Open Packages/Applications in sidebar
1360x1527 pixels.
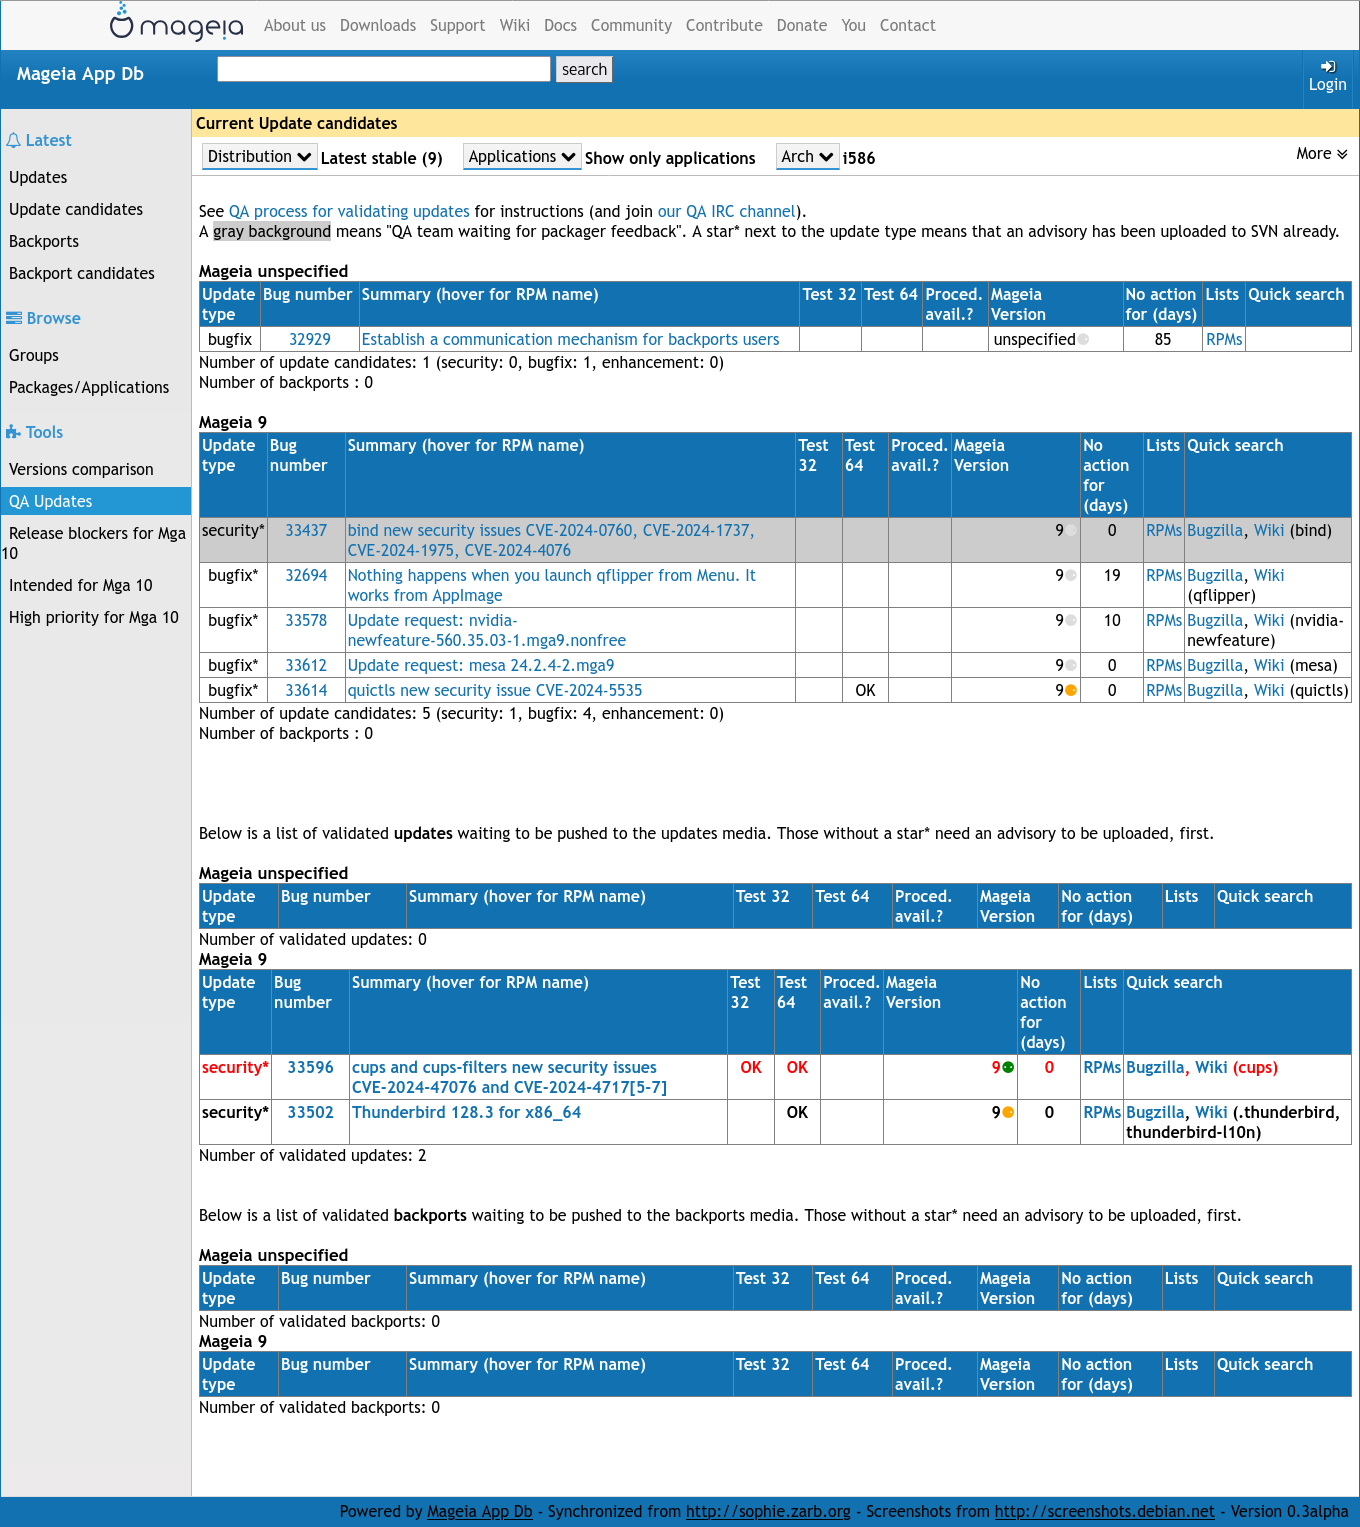pos(89,387)
